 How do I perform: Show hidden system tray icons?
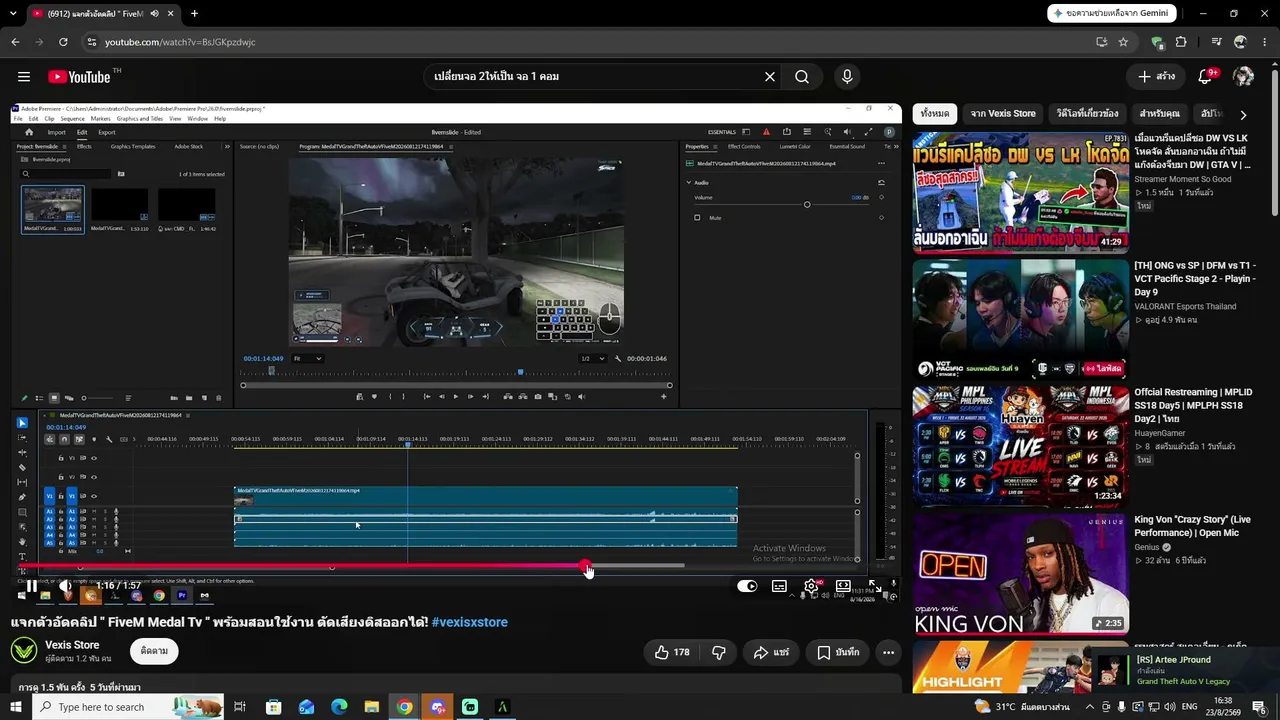pyautogui.click(x=1089, y=707)
